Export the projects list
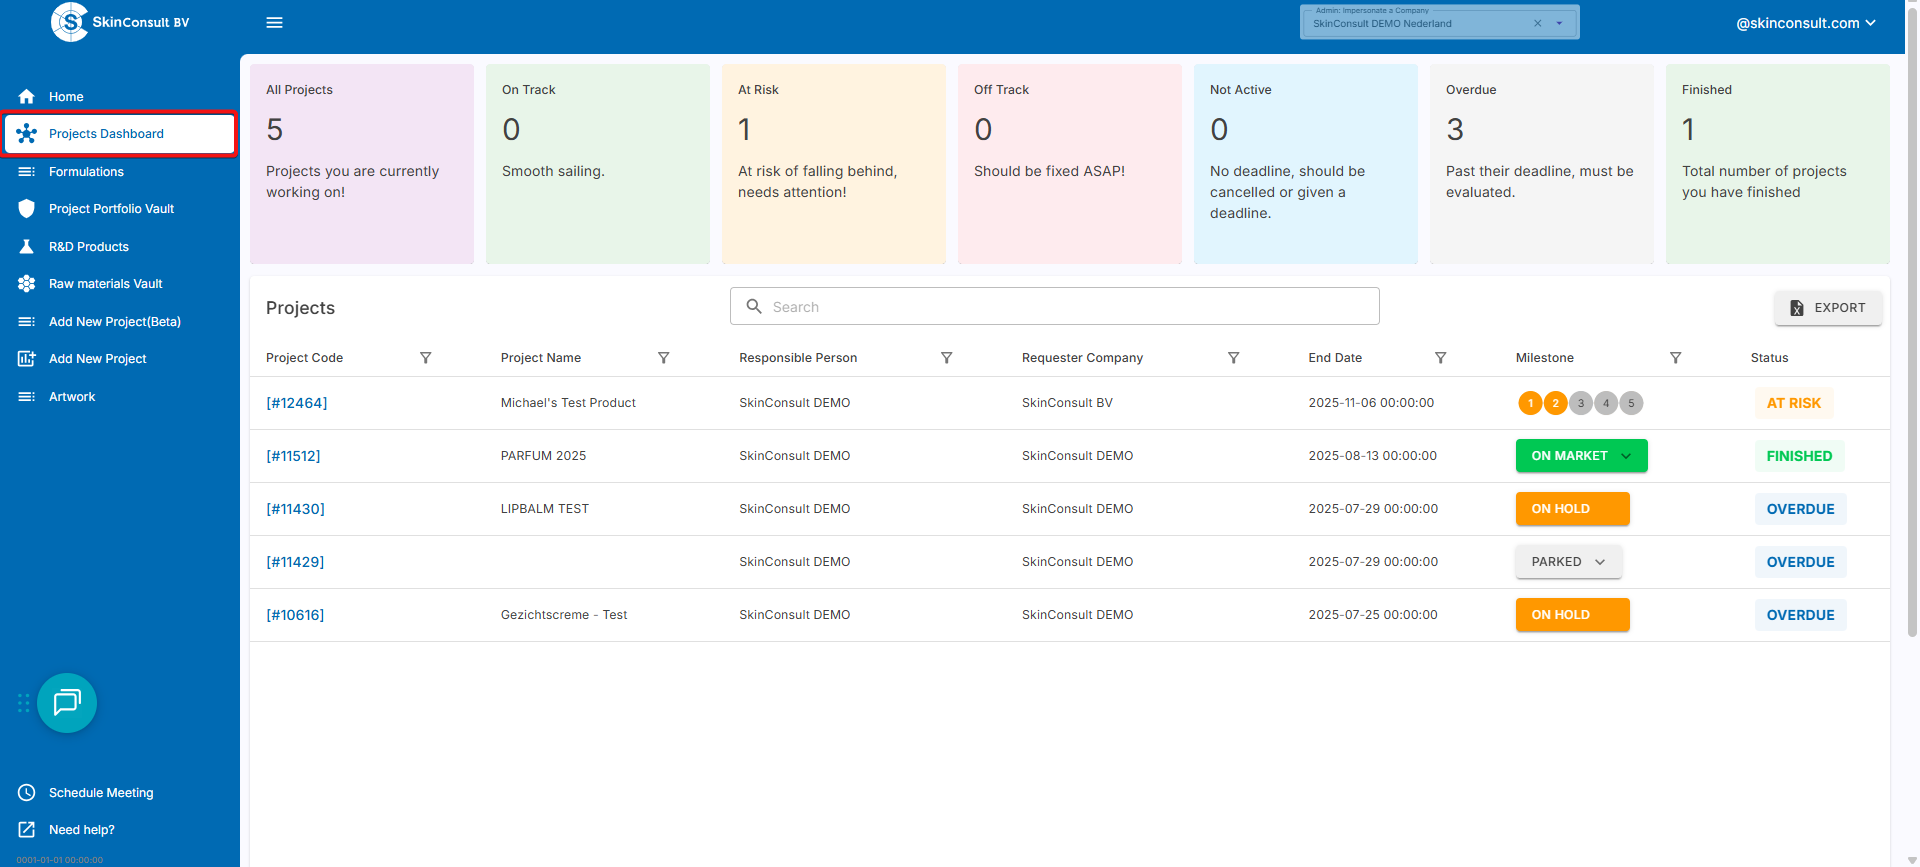The height and width of the screenshot is (867, 1920). click(x=1827, y=308)
